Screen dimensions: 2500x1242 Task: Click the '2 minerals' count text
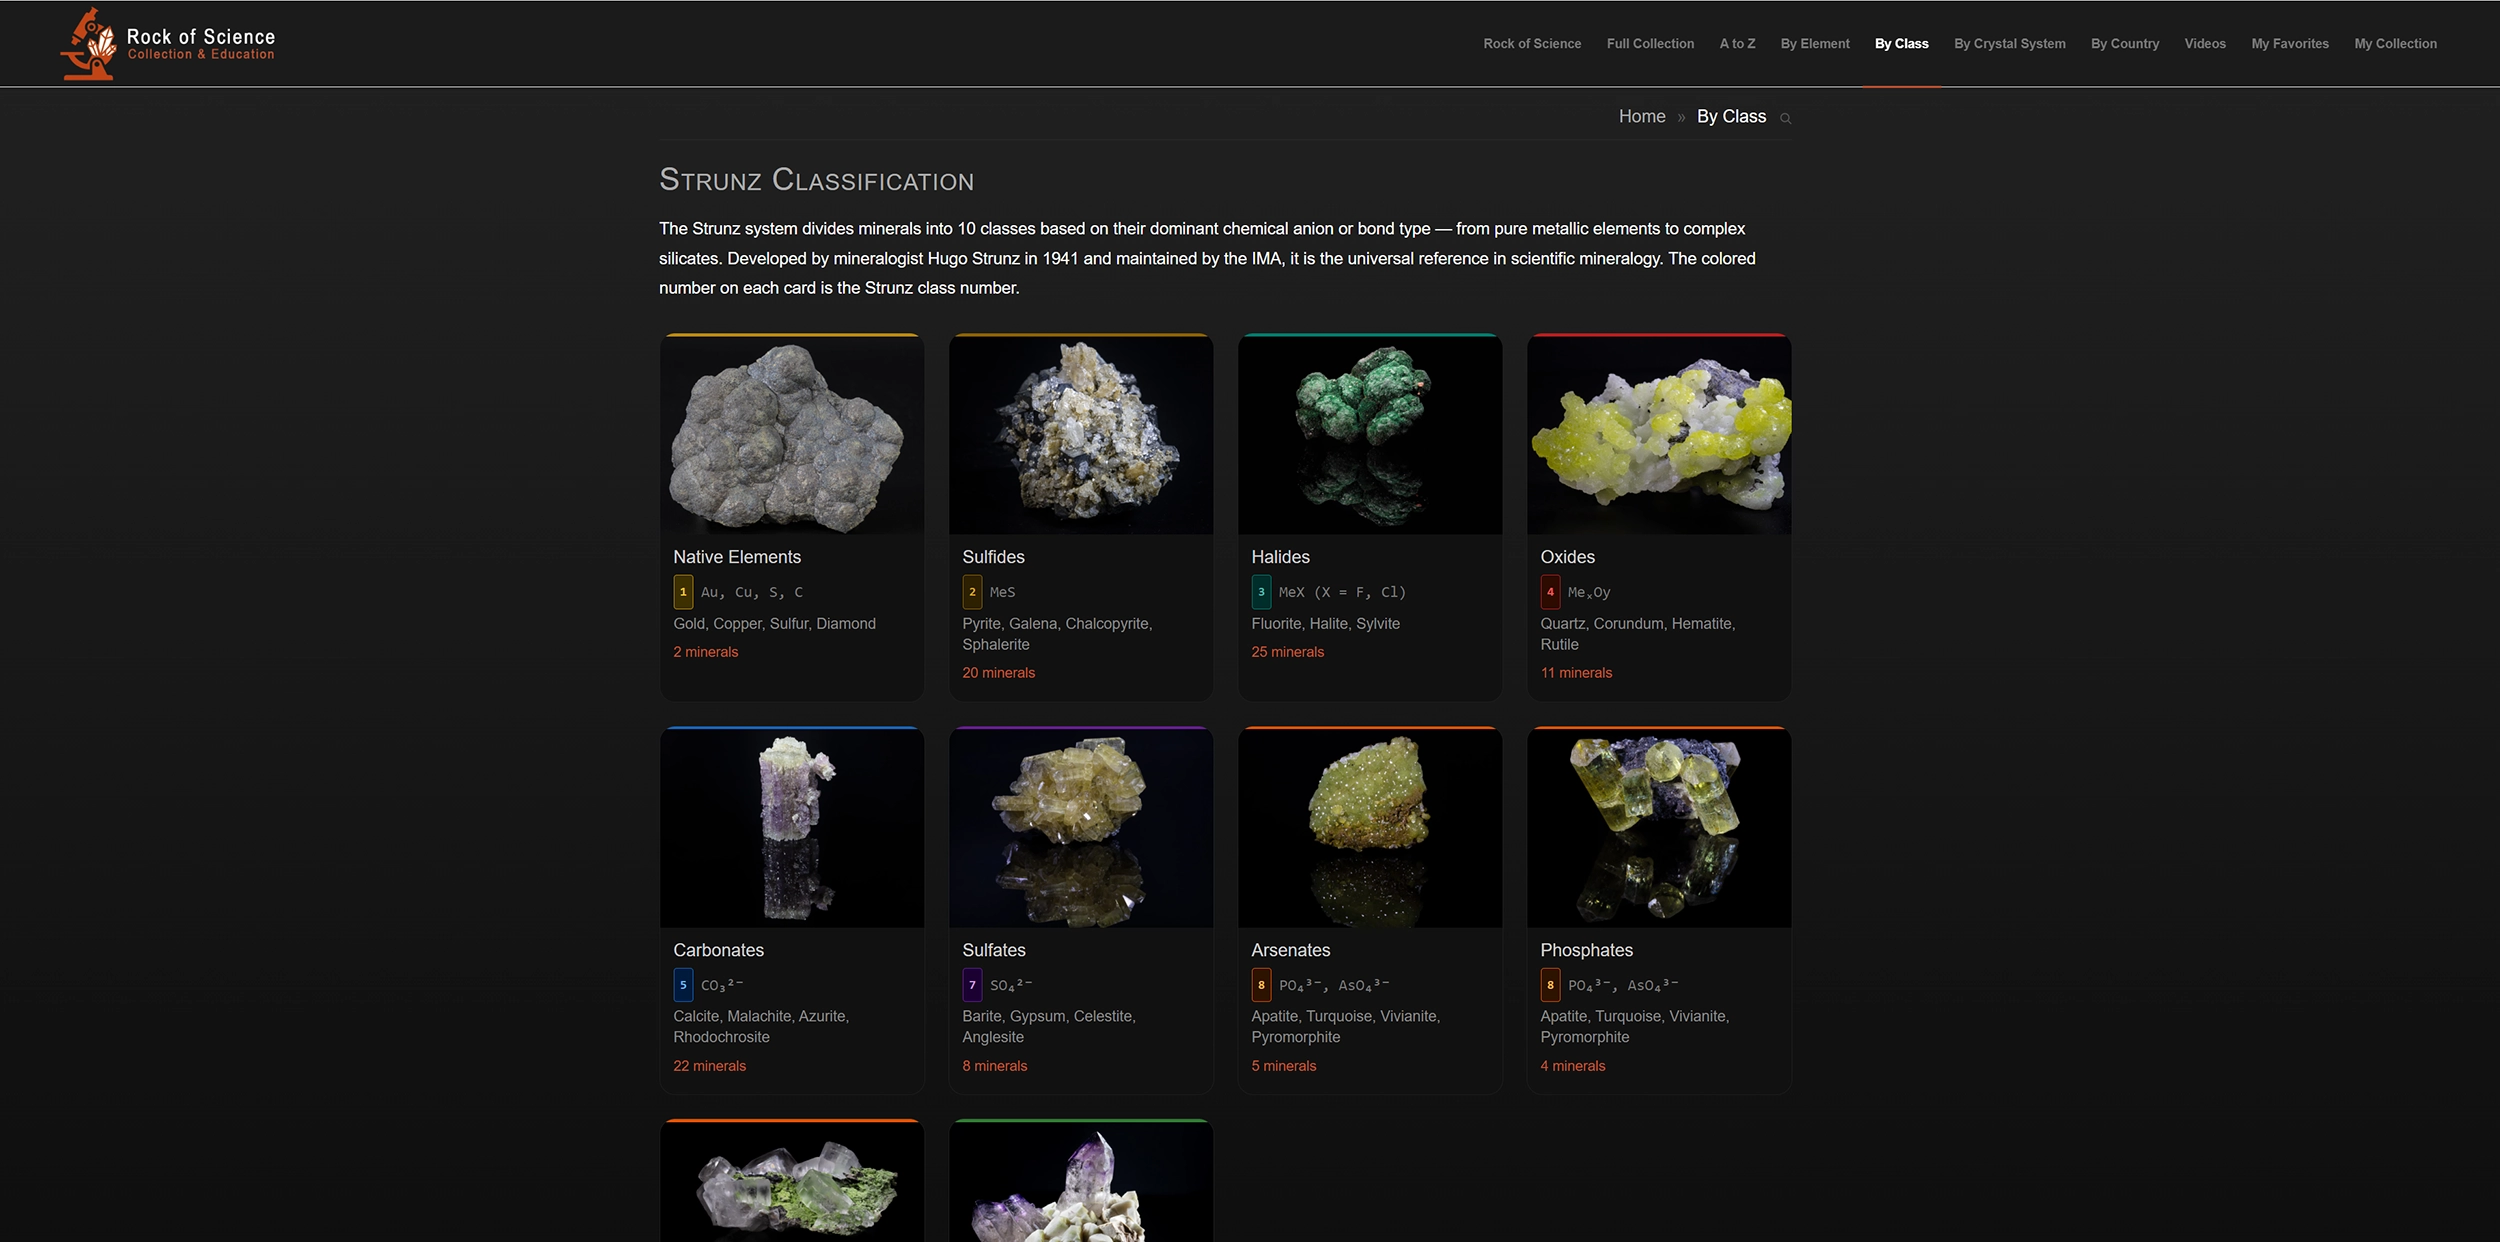705,652
